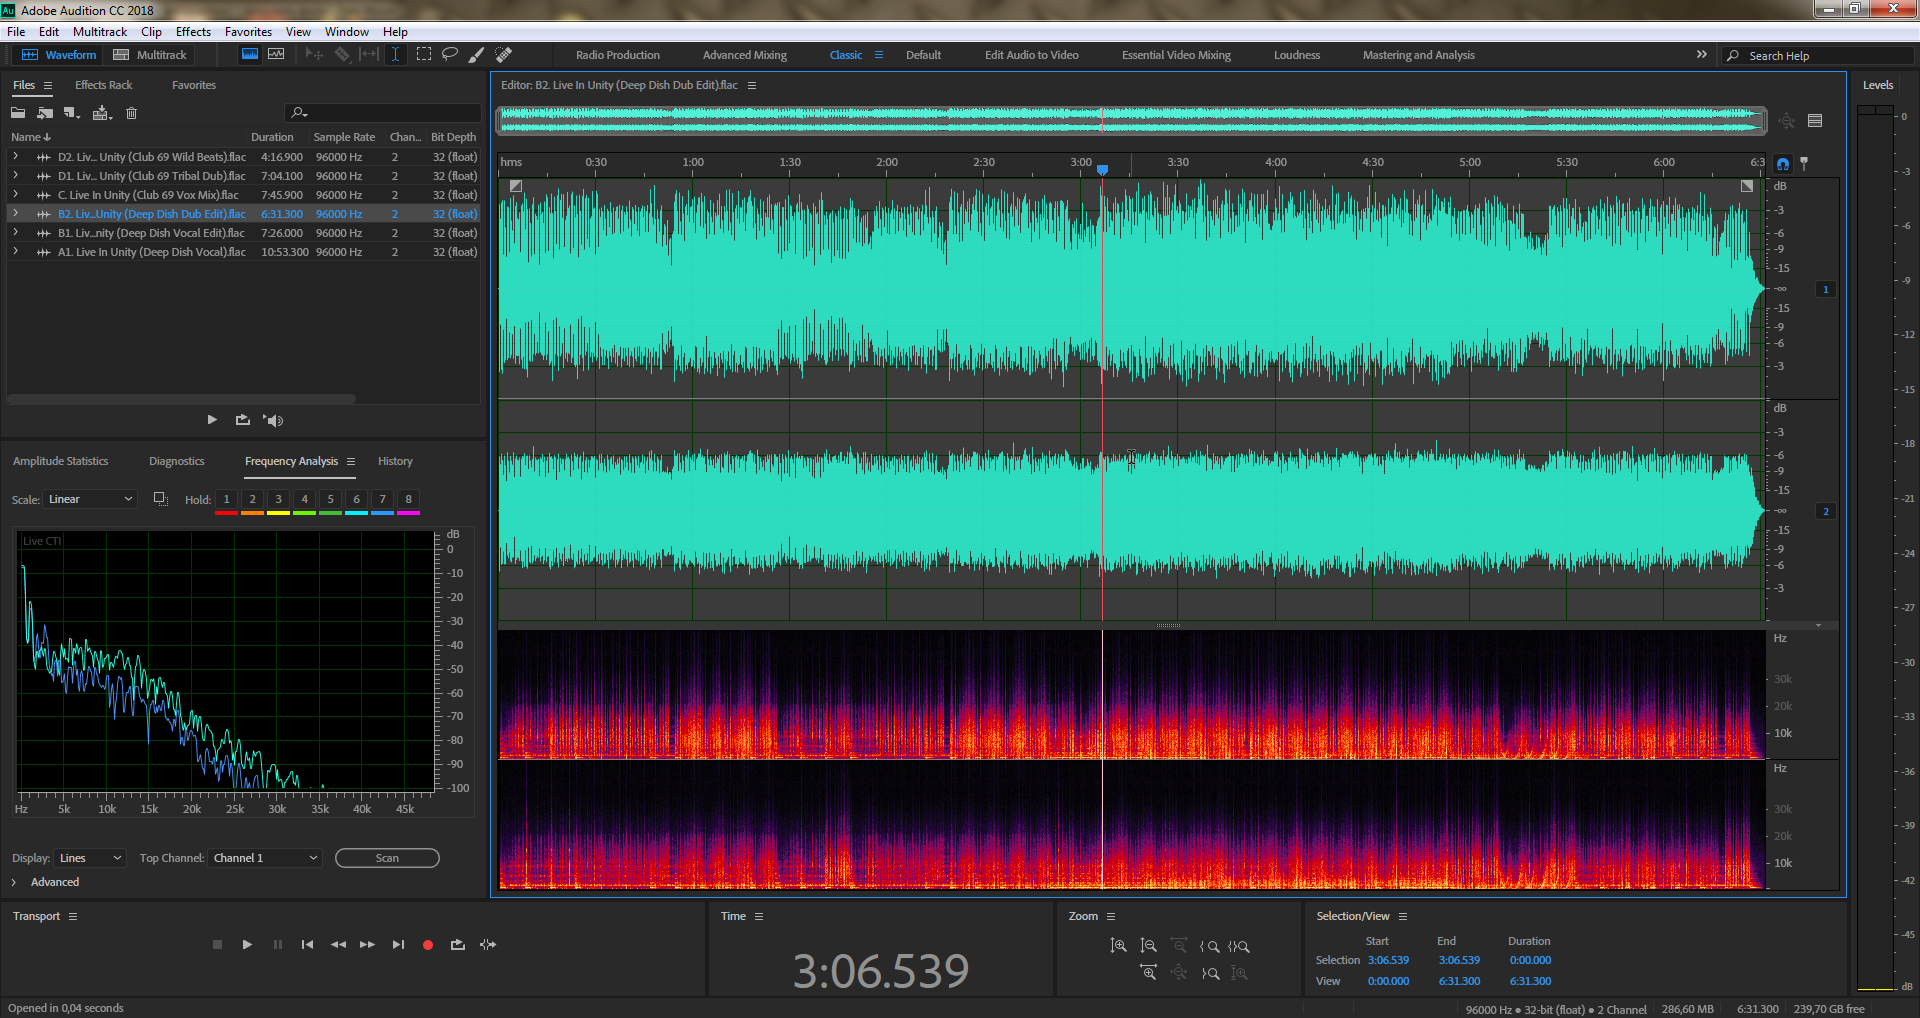Select the Radio Production workspace
This screenshot has height=1018, width=1920.
coord(617,55)
